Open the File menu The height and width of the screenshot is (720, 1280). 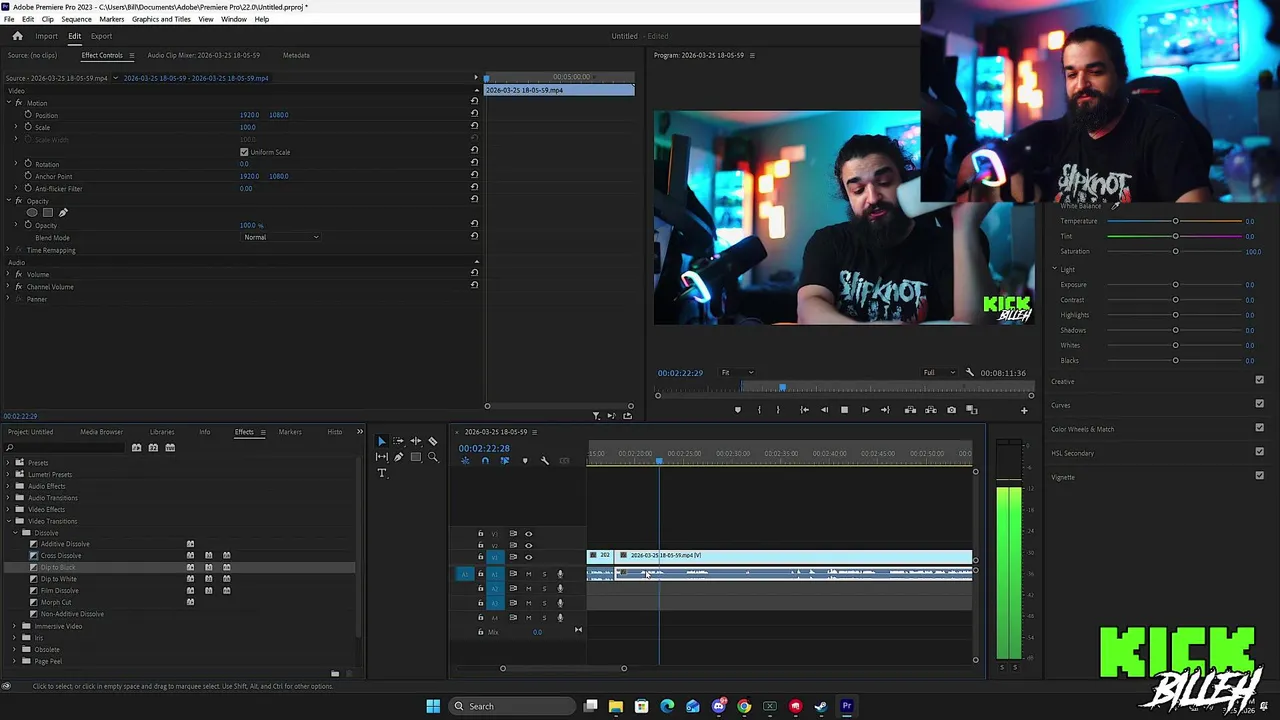pos(9,19)
